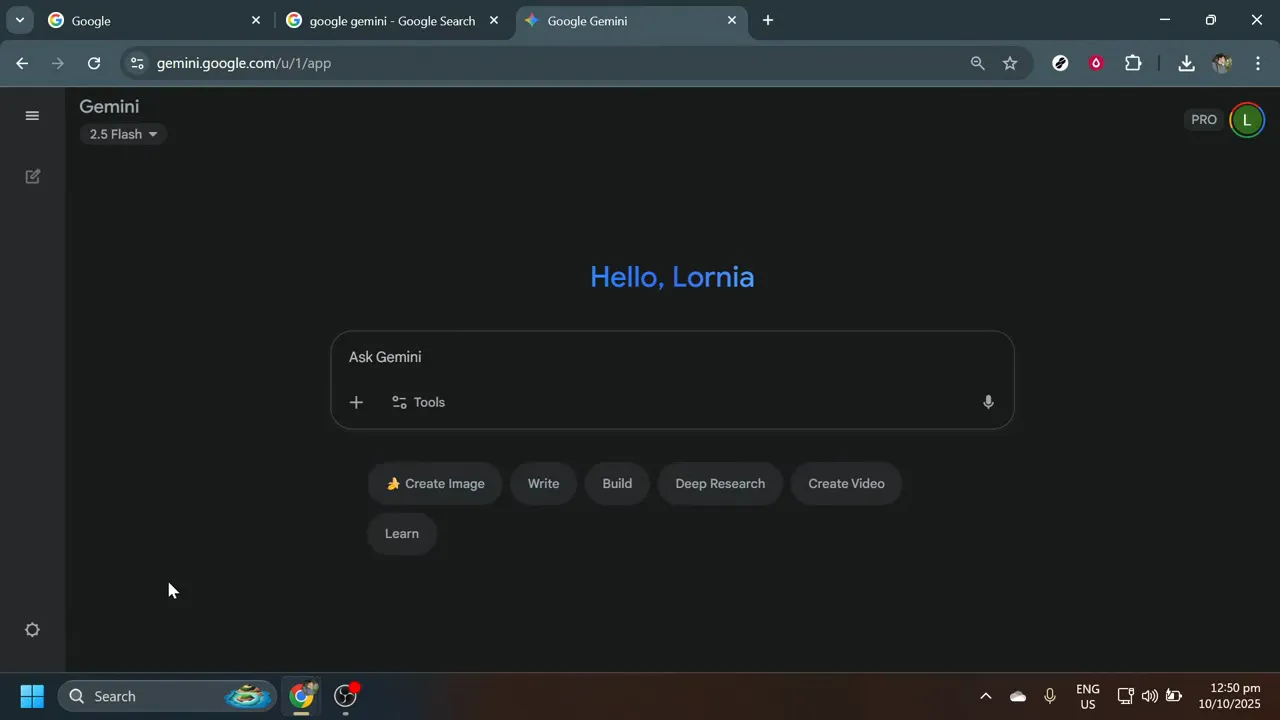
Task: Select the Create Image suggestion chip
Action: click(435, 484)
